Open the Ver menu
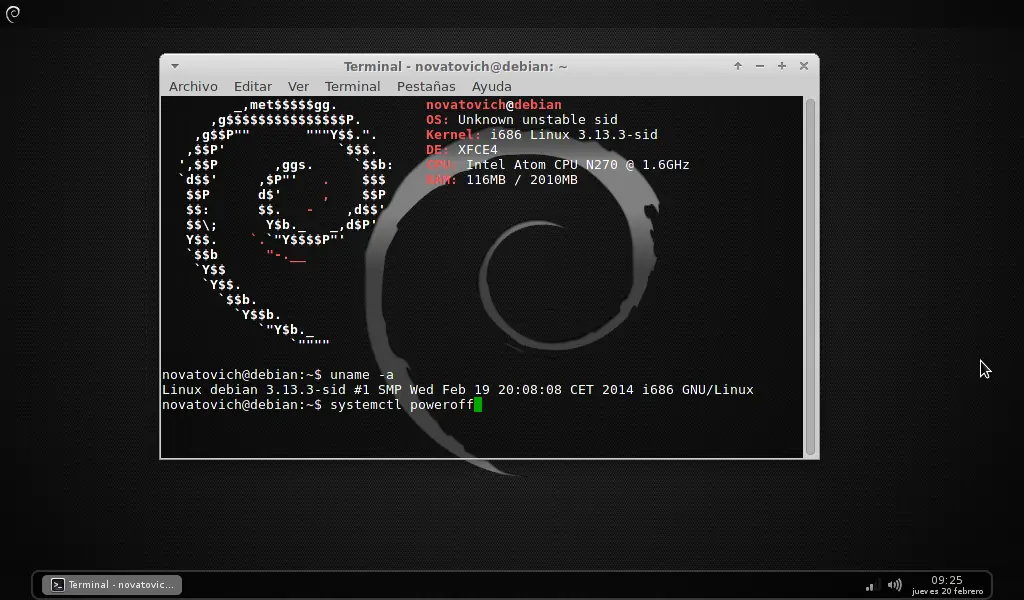The height and width of the screenshot is (600, 1024). point(298,86)
